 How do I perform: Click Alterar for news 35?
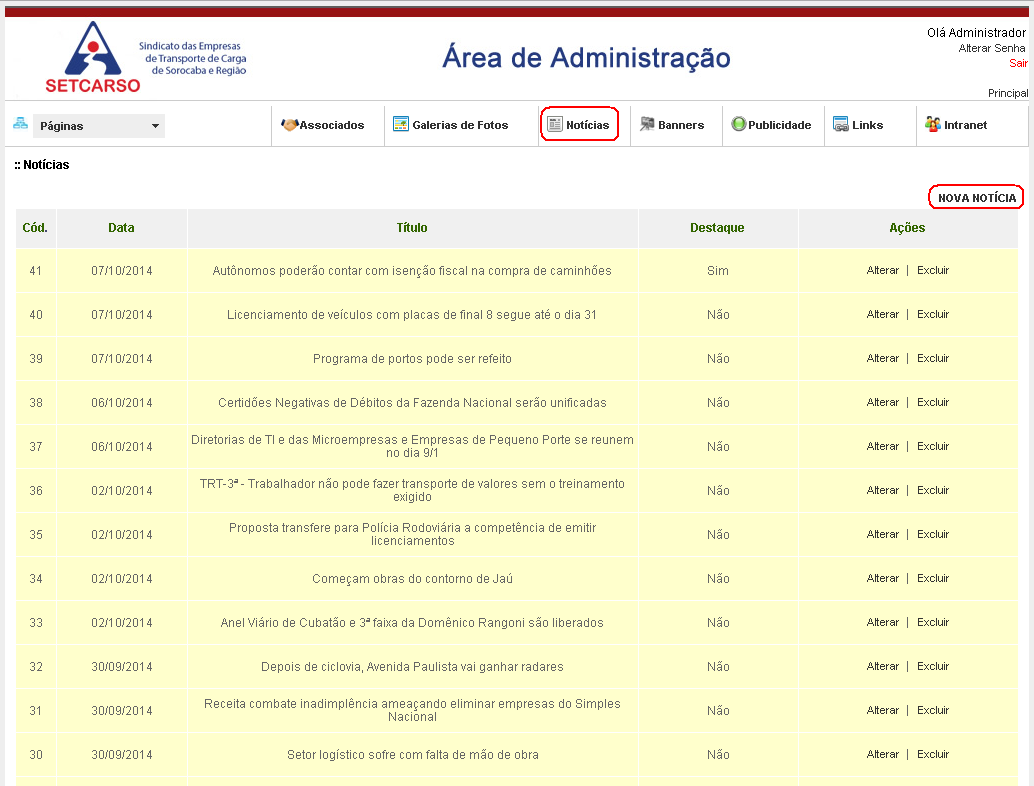882,534
